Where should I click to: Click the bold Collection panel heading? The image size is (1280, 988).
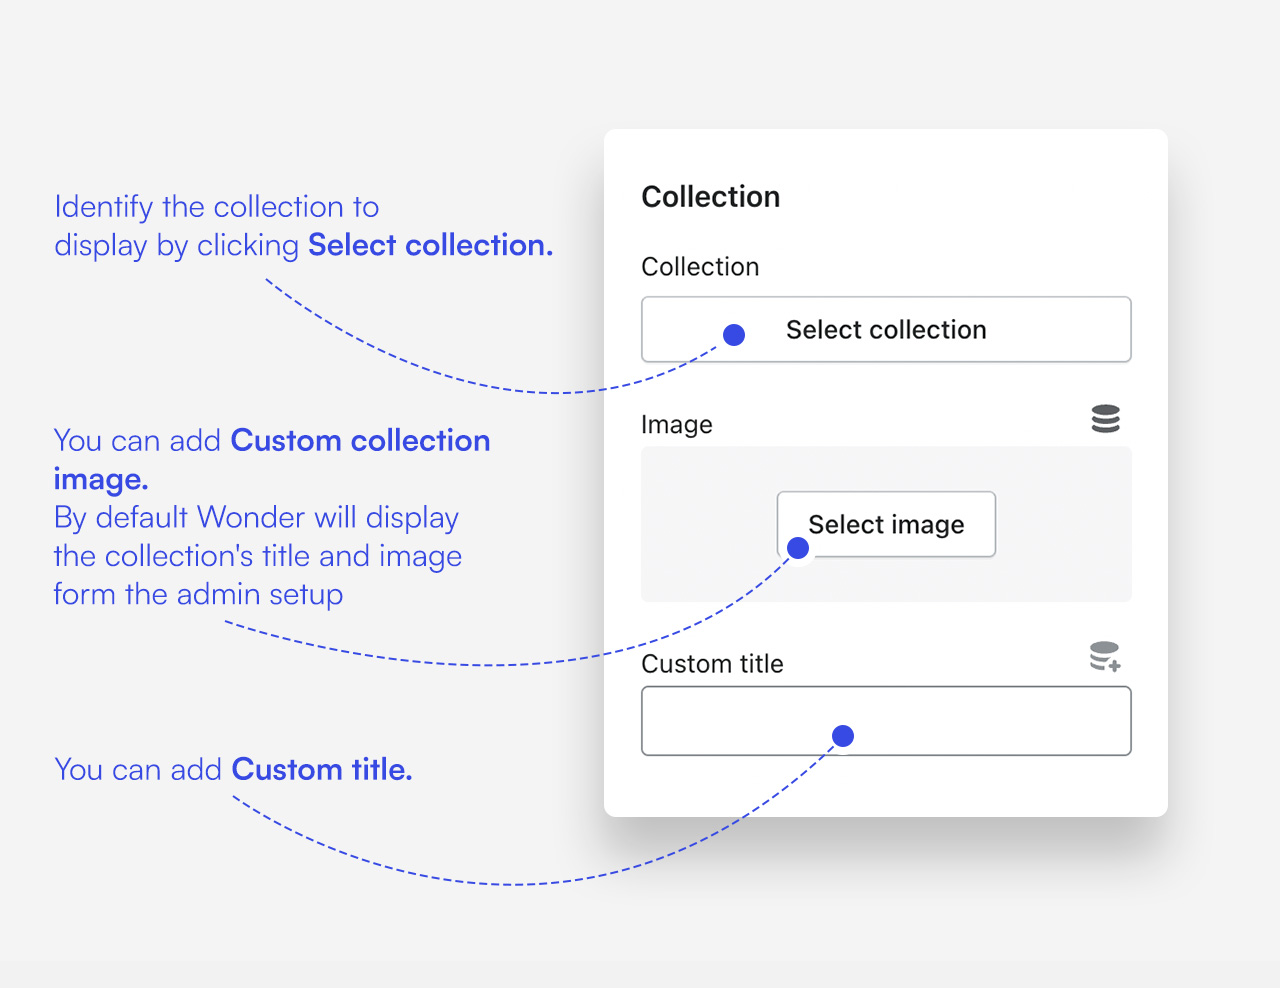click(710, 197)
